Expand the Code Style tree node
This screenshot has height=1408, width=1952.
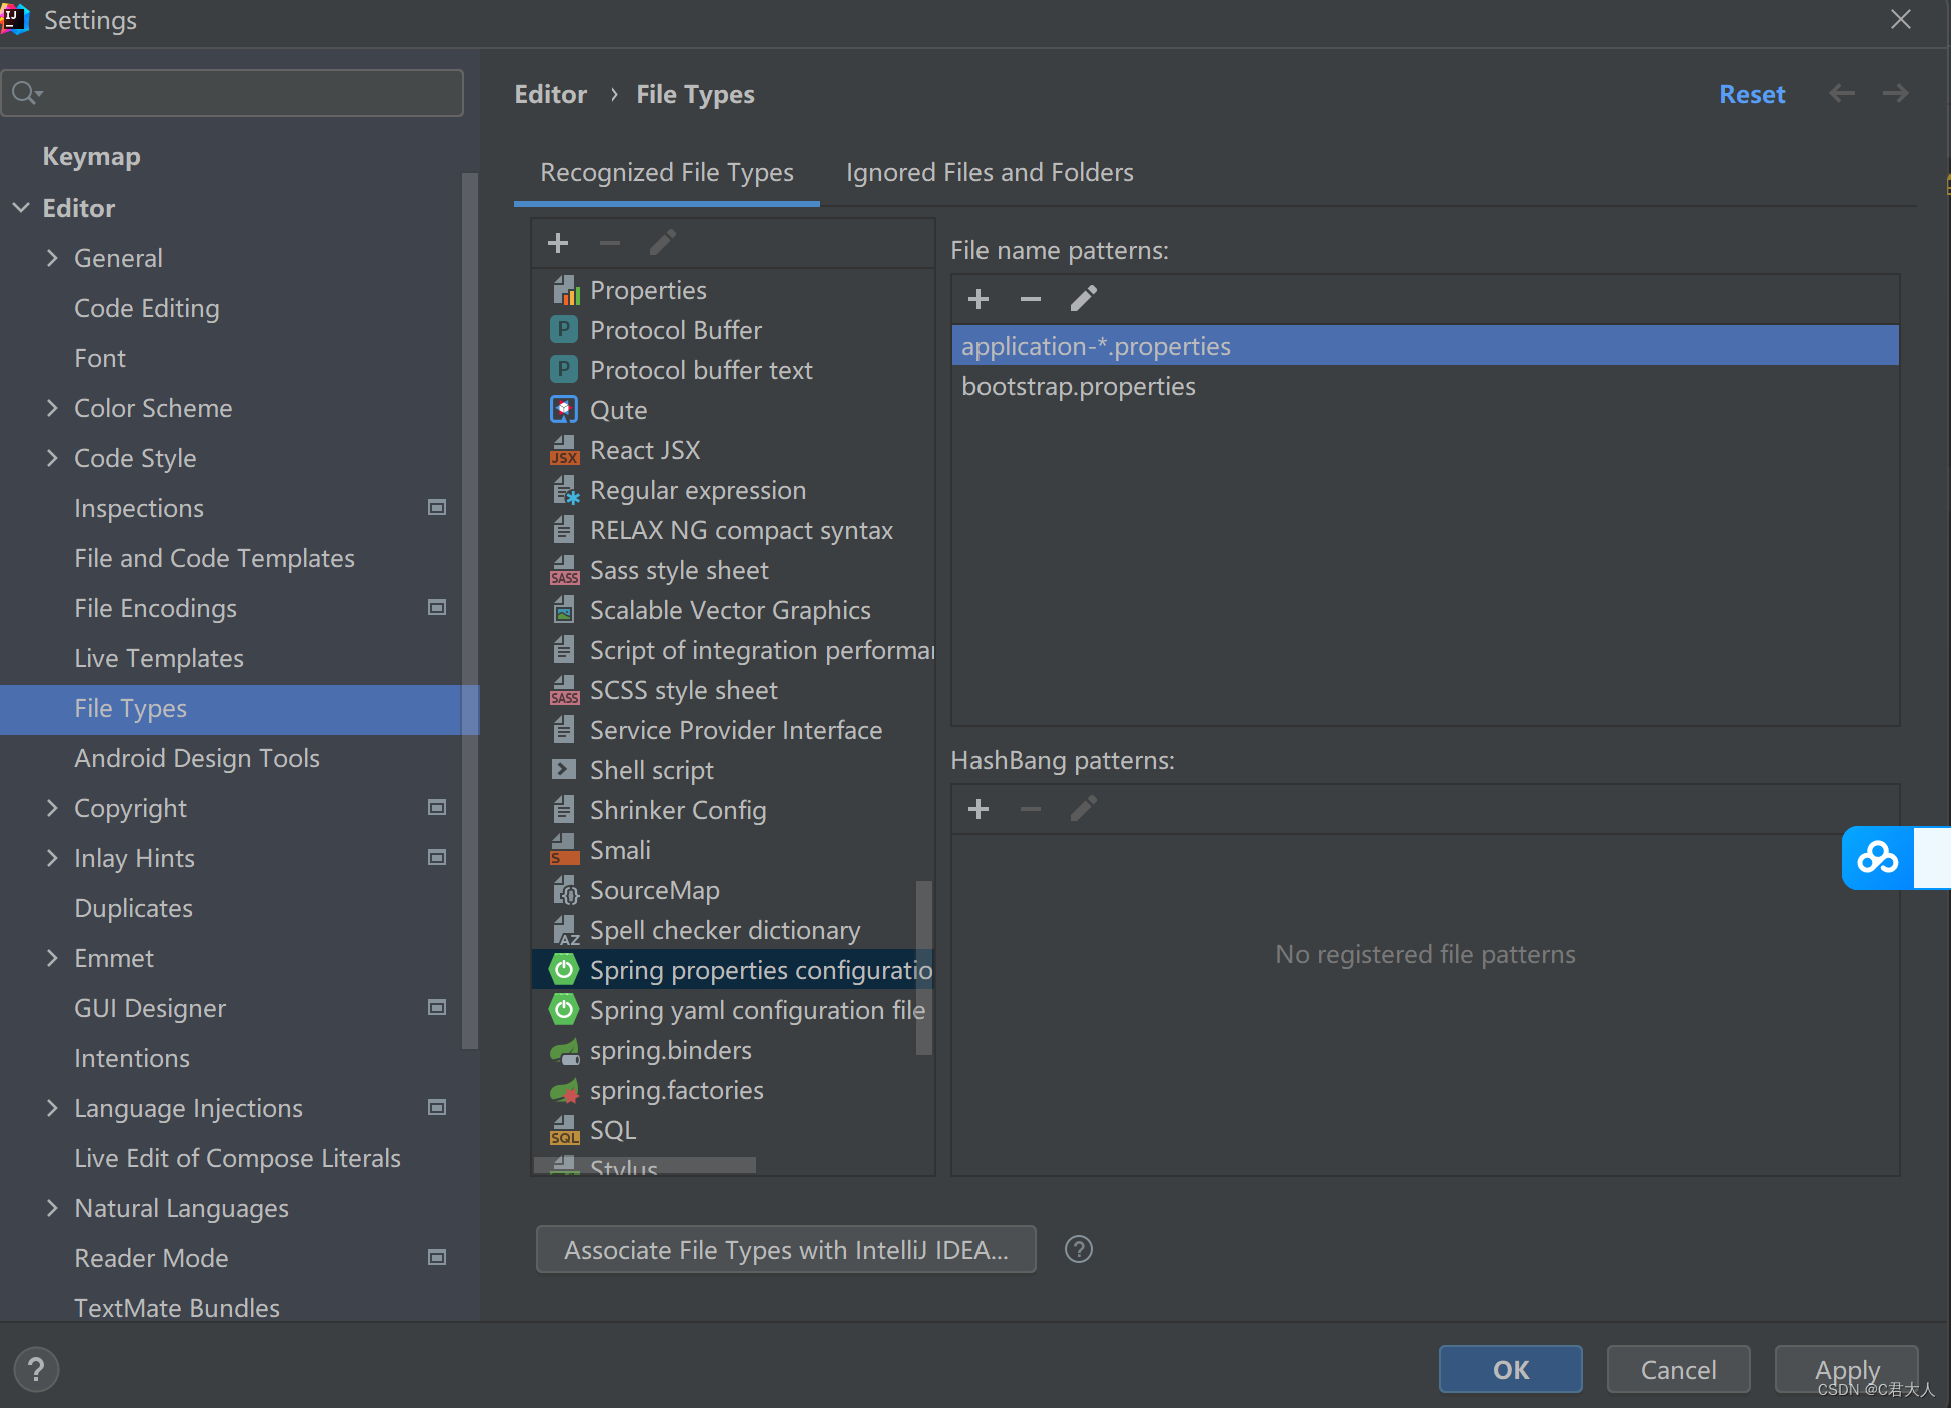point(52,458)
